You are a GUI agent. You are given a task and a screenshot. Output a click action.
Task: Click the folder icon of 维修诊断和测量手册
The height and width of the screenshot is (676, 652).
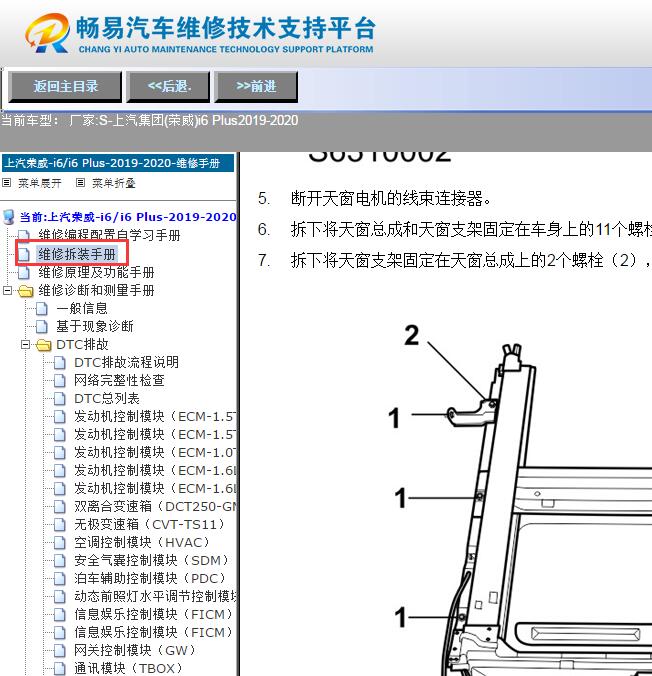click(25, 291)
